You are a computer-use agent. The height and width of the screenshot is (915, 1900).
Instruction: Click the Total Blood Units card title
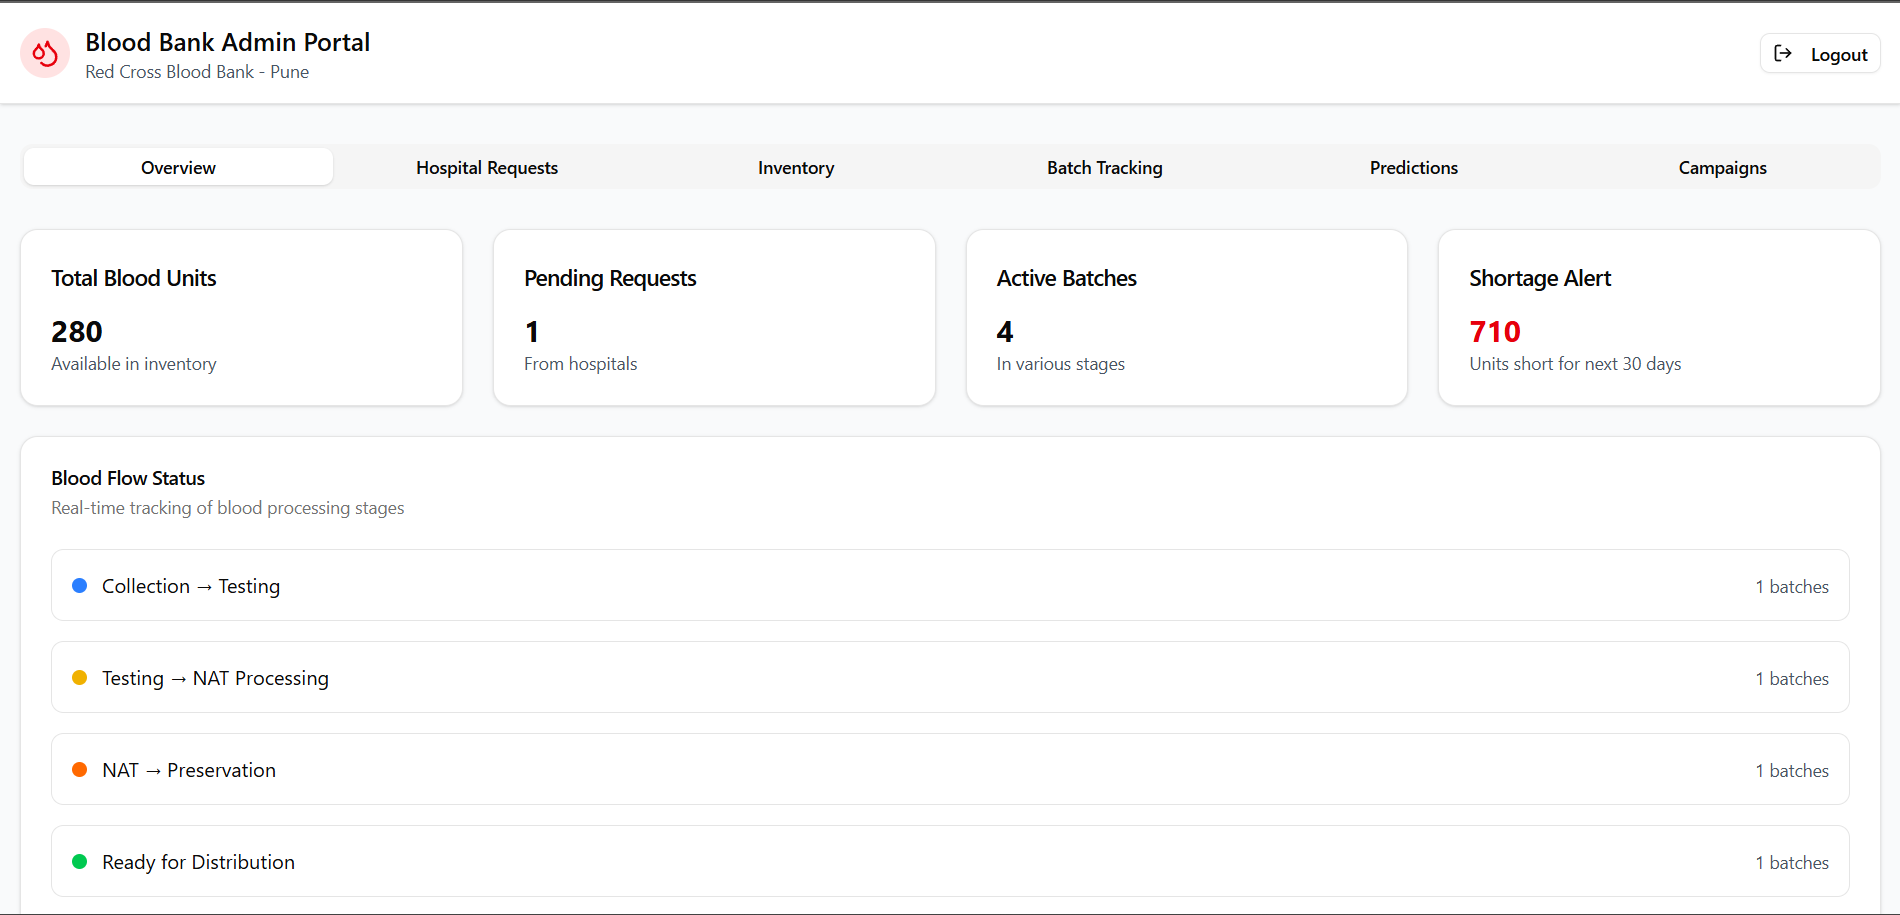pos(134,278)
